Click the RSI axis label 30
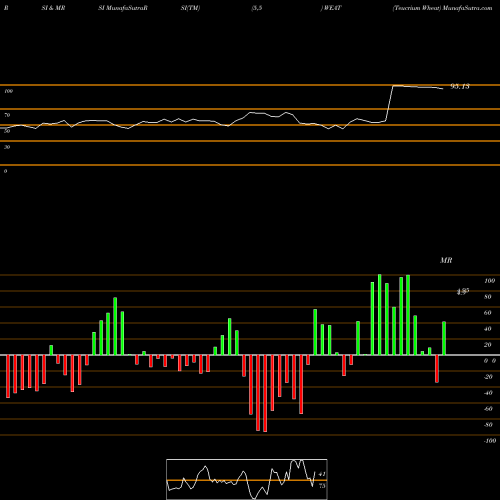Image resolution: width=500 pixels, height=500 pixels. [x=7, y=147]
